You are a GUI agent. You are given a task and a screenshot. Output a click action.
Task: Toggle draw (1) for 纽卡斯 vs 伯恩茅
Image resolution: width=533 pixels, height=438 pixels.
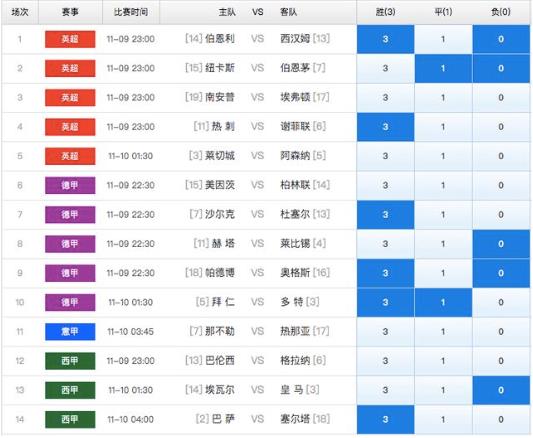pos(443,68)
